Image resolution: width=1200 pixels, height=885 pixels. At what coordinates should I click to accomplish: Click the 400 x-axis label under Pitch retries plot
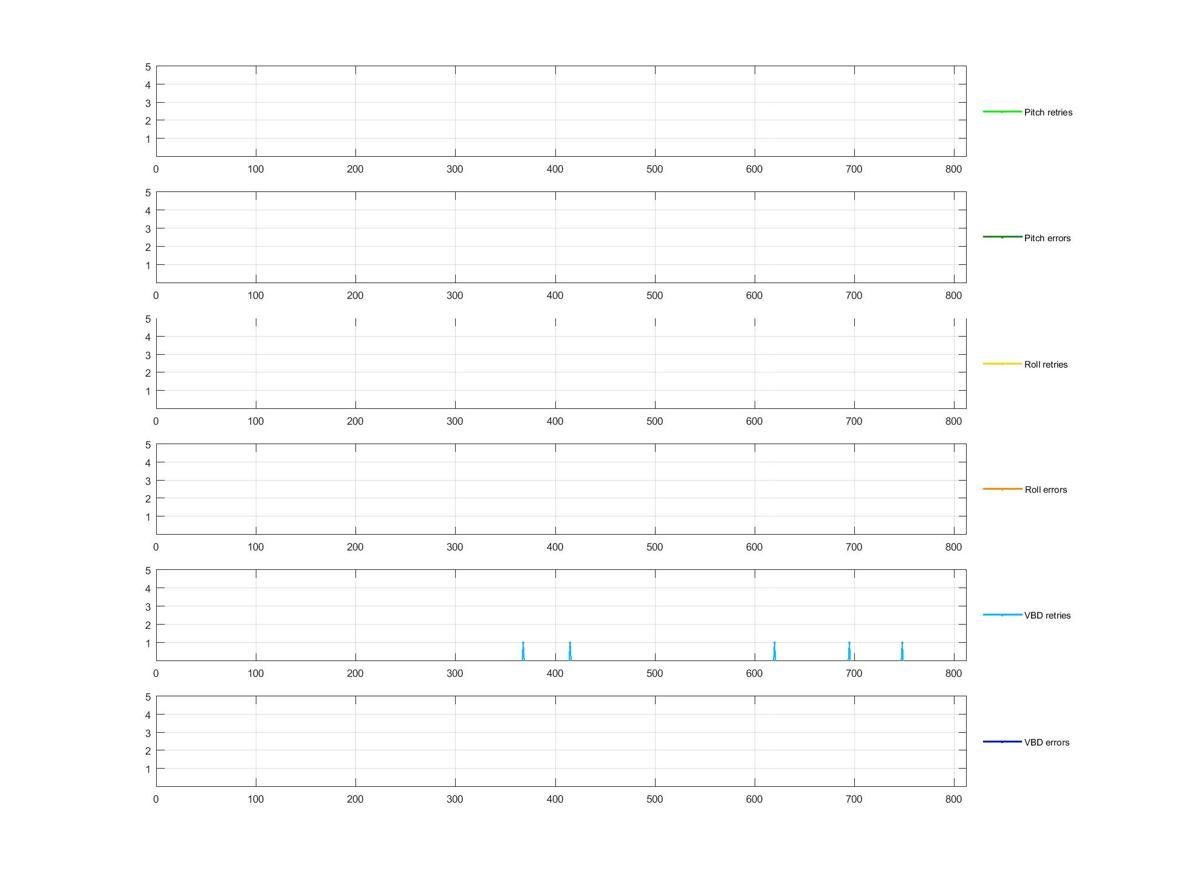pyautogui.click(x=555, y=170)
